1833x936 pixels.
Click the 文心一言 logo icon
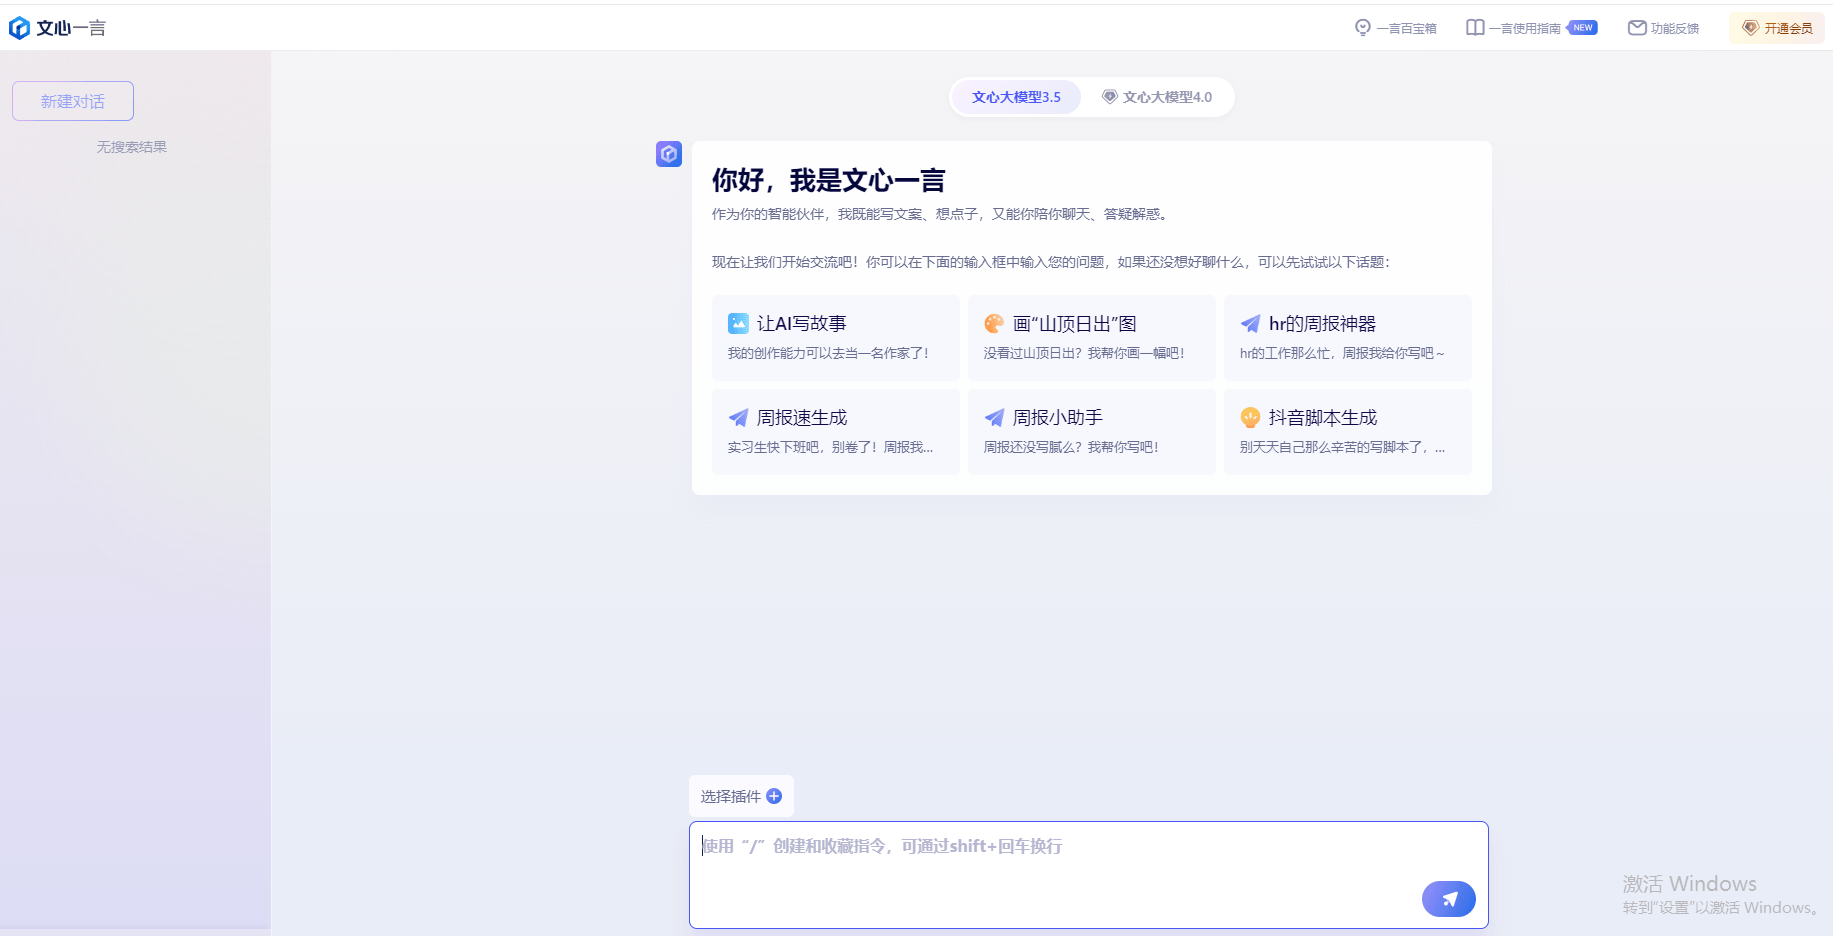click(19, 27)
